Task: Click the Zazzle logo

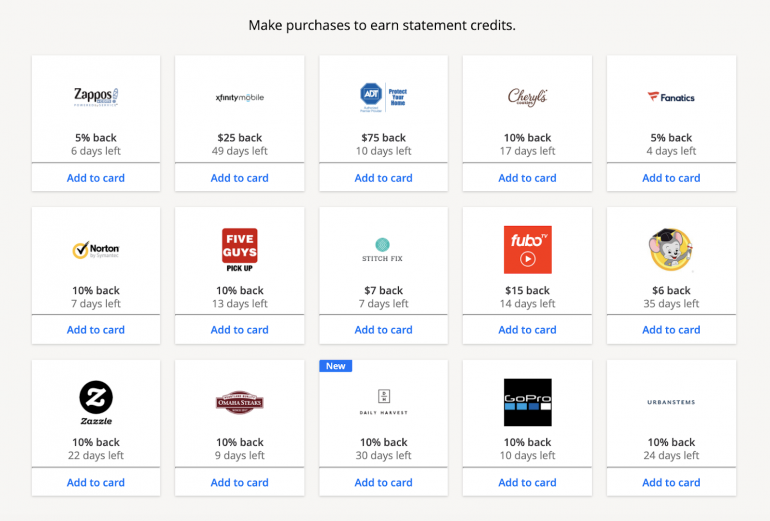Action: (x=96, y=402)
